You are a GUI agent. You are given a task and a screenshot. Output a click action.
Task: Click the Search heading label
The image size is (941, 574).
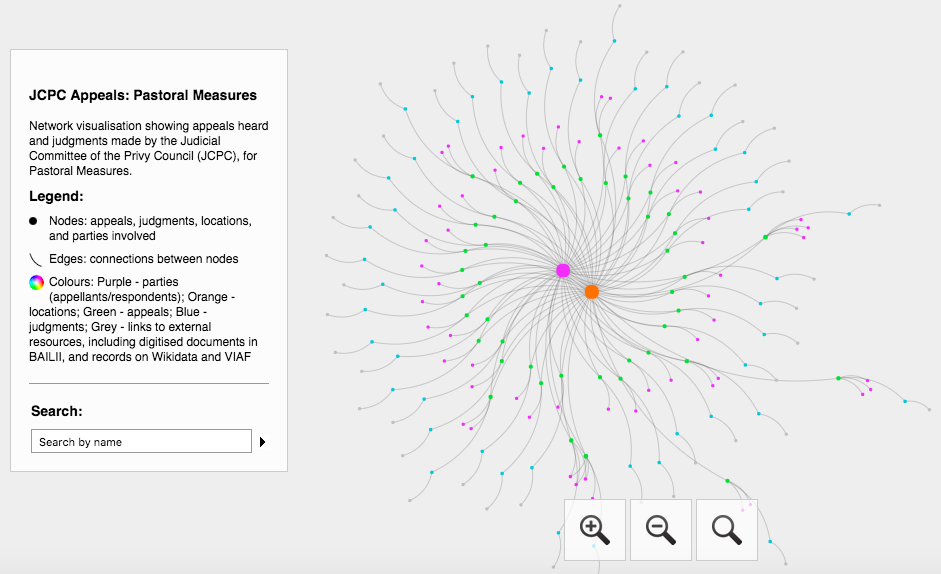click(57, 411)
